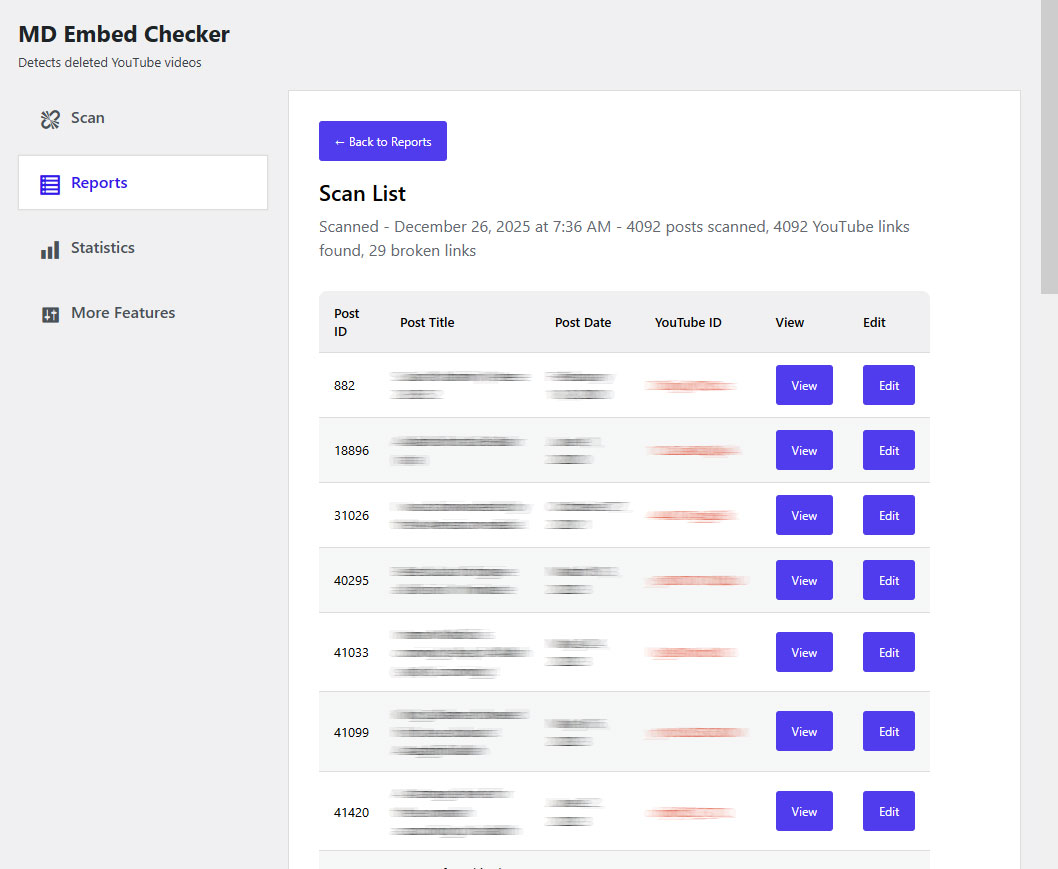The image size is (1058, 869).
Task: Click the Post ID column header
Action: click(x=347, y=323)
